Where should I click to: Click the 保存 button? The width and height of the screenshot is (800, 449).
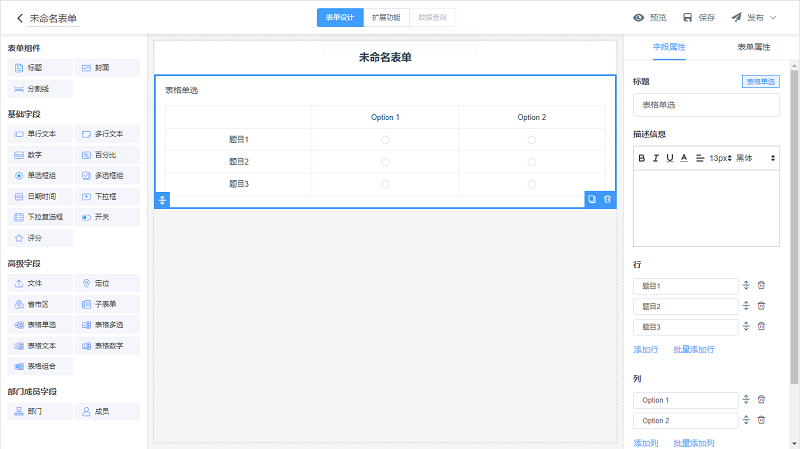699,17
